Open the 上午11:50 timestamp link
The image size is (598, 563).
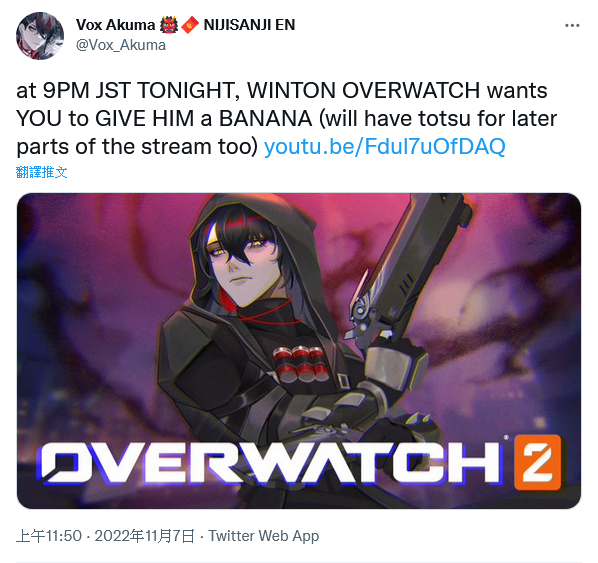coord(49,536)
